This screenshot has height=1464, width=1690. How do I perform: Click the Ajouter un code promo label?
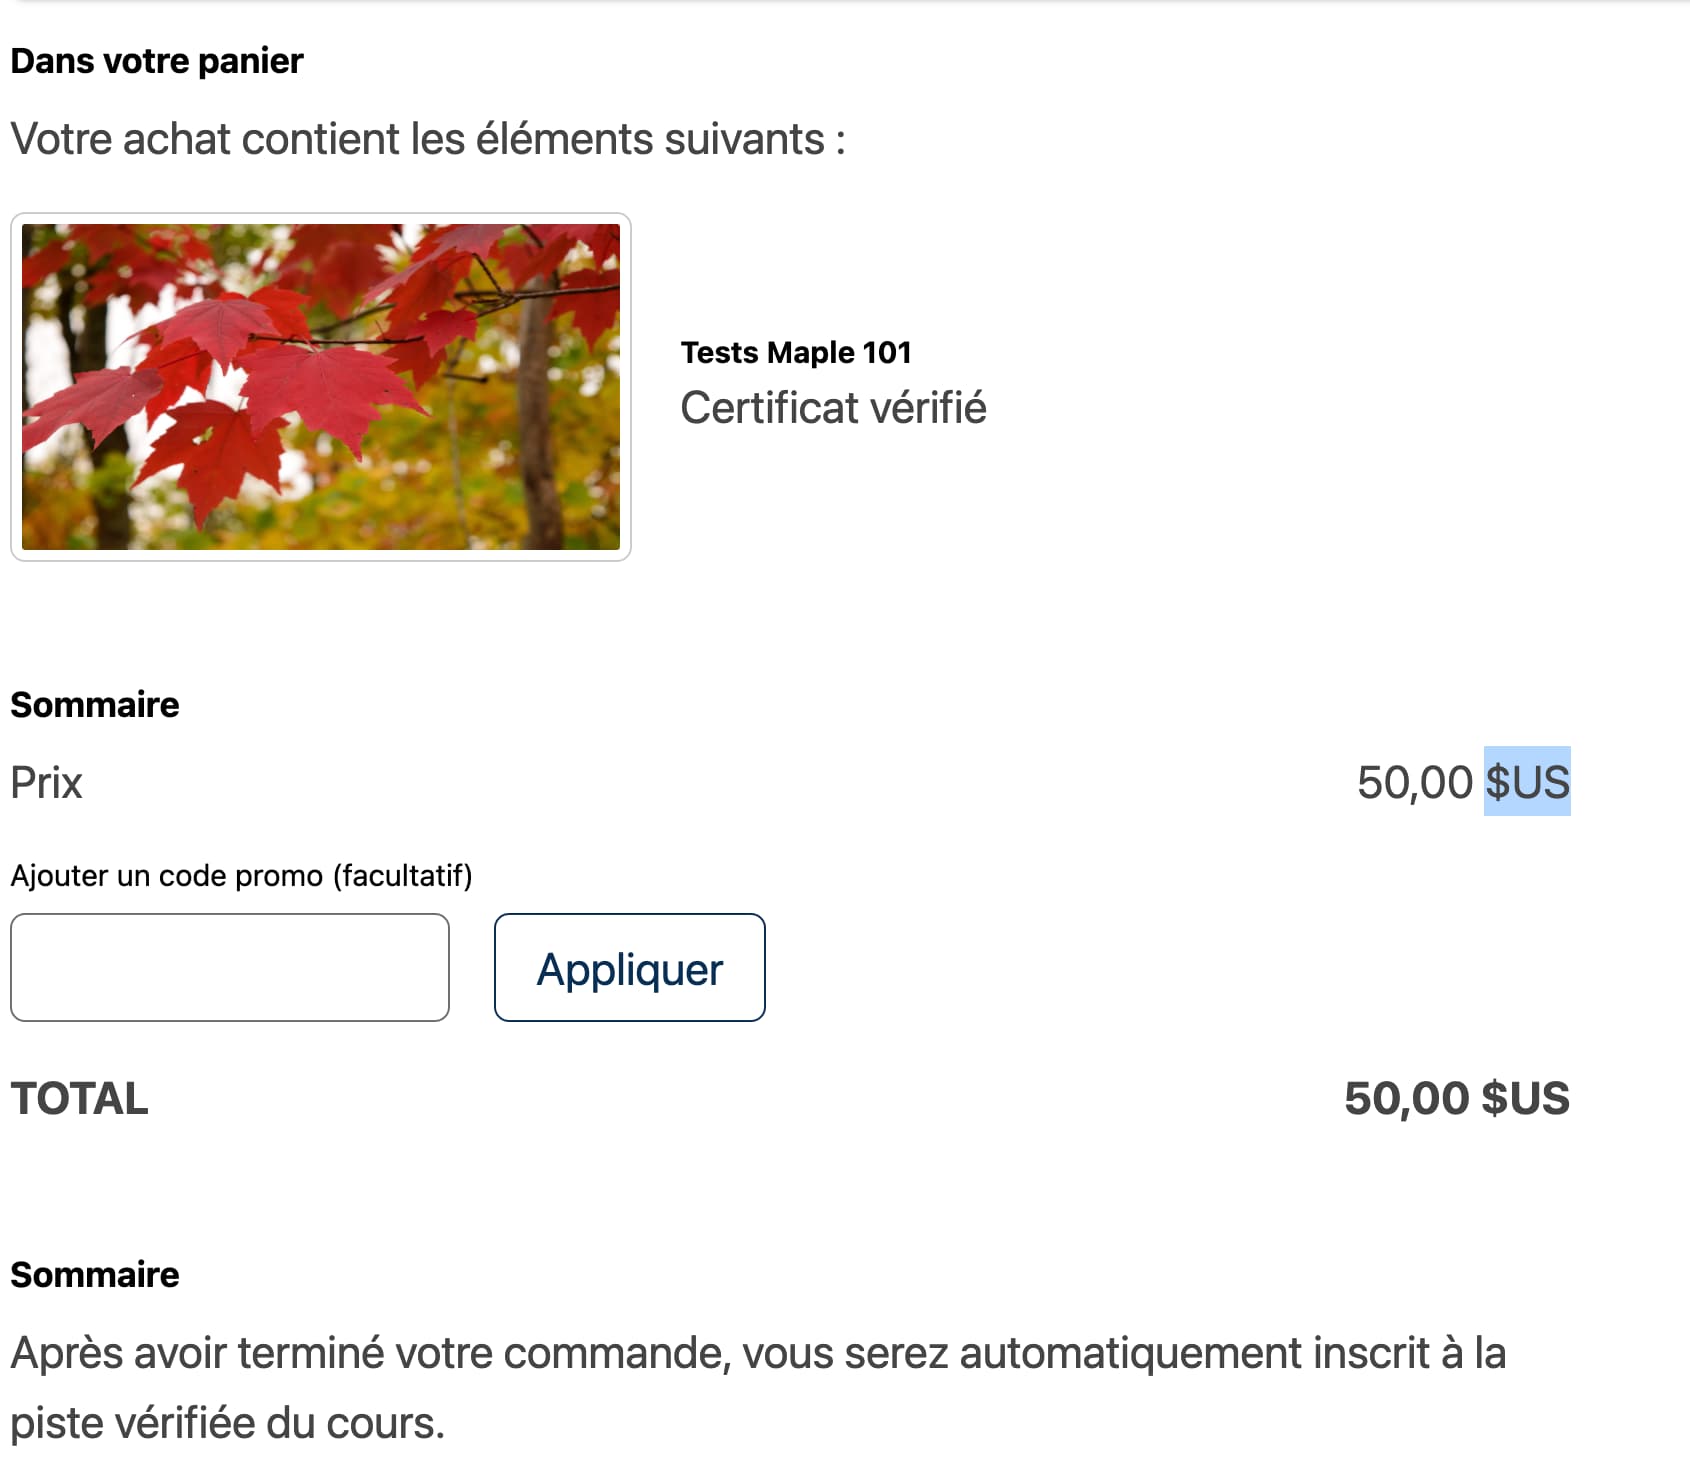(241, 875)
